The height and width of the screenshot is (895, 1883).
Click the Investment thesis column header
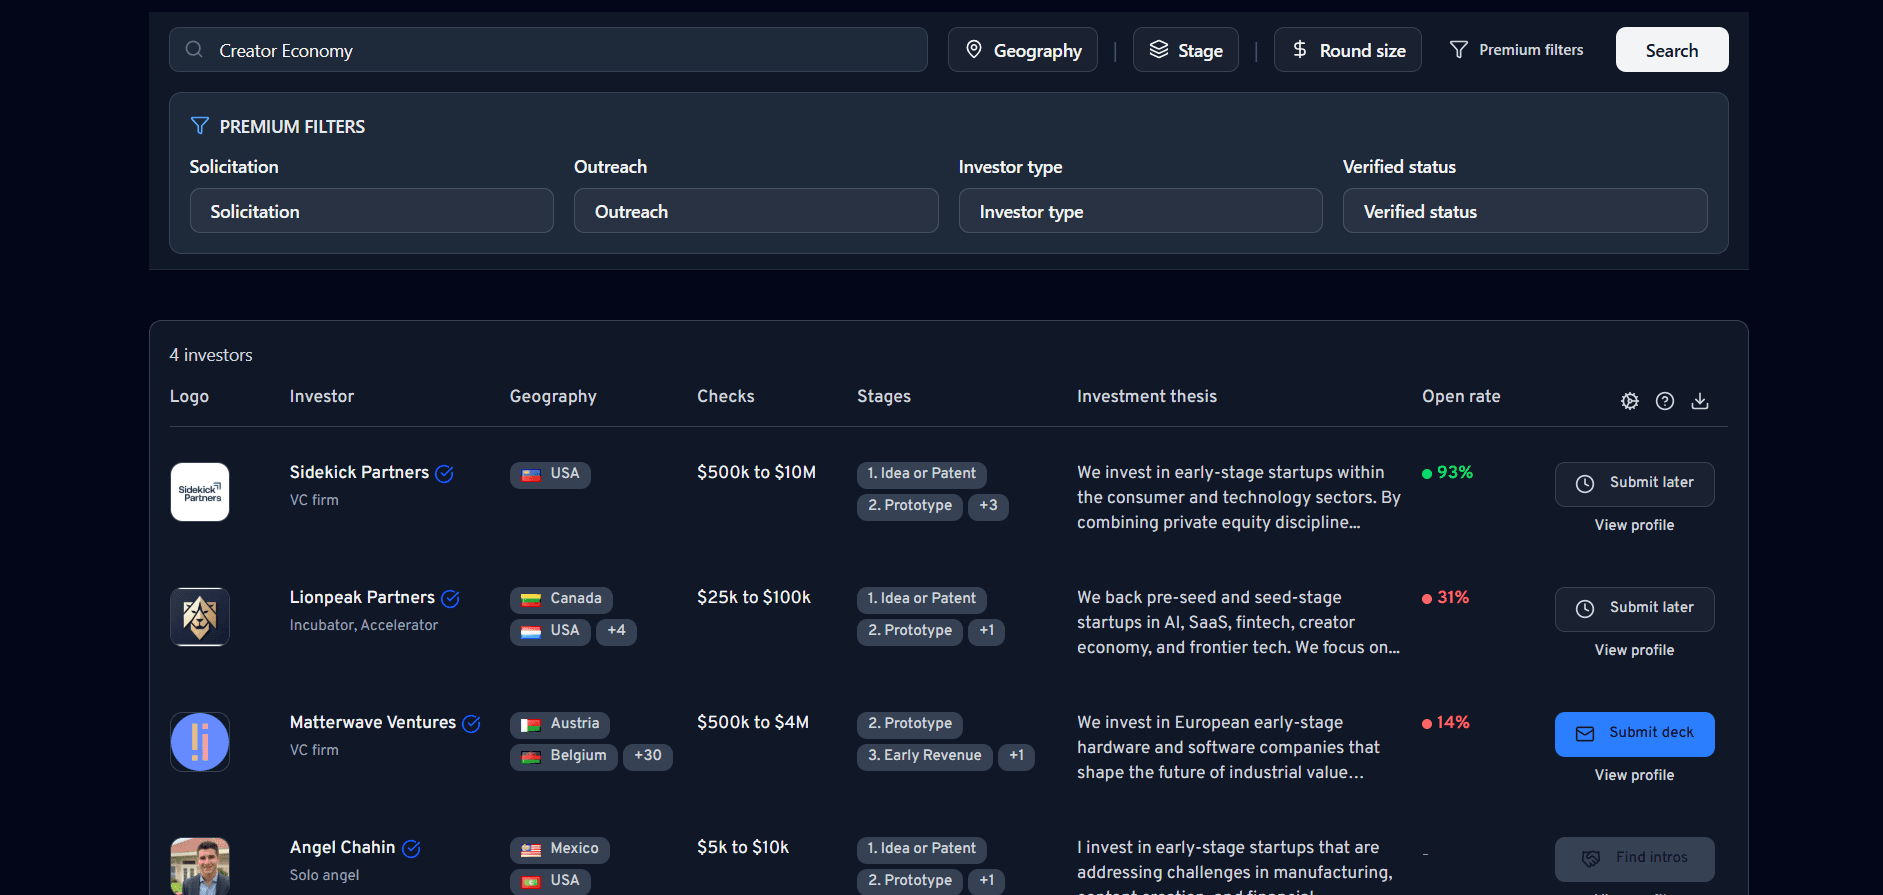(1147, 396)
